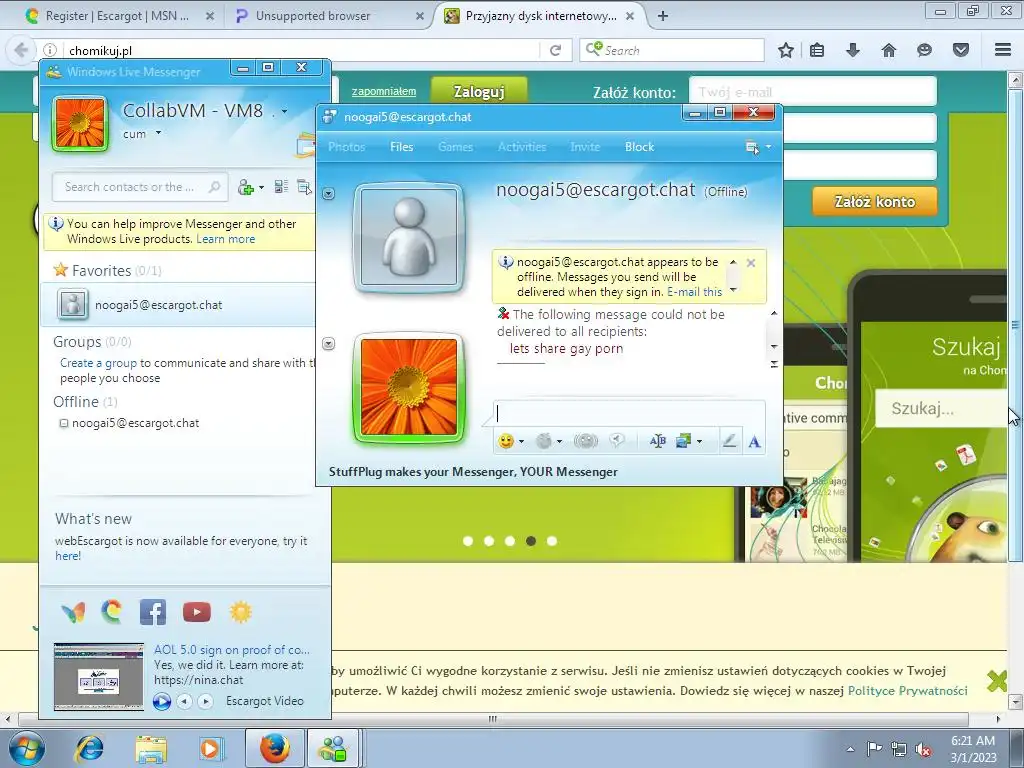
Task: Select the first carousel dot
Action: click(468, 541)
